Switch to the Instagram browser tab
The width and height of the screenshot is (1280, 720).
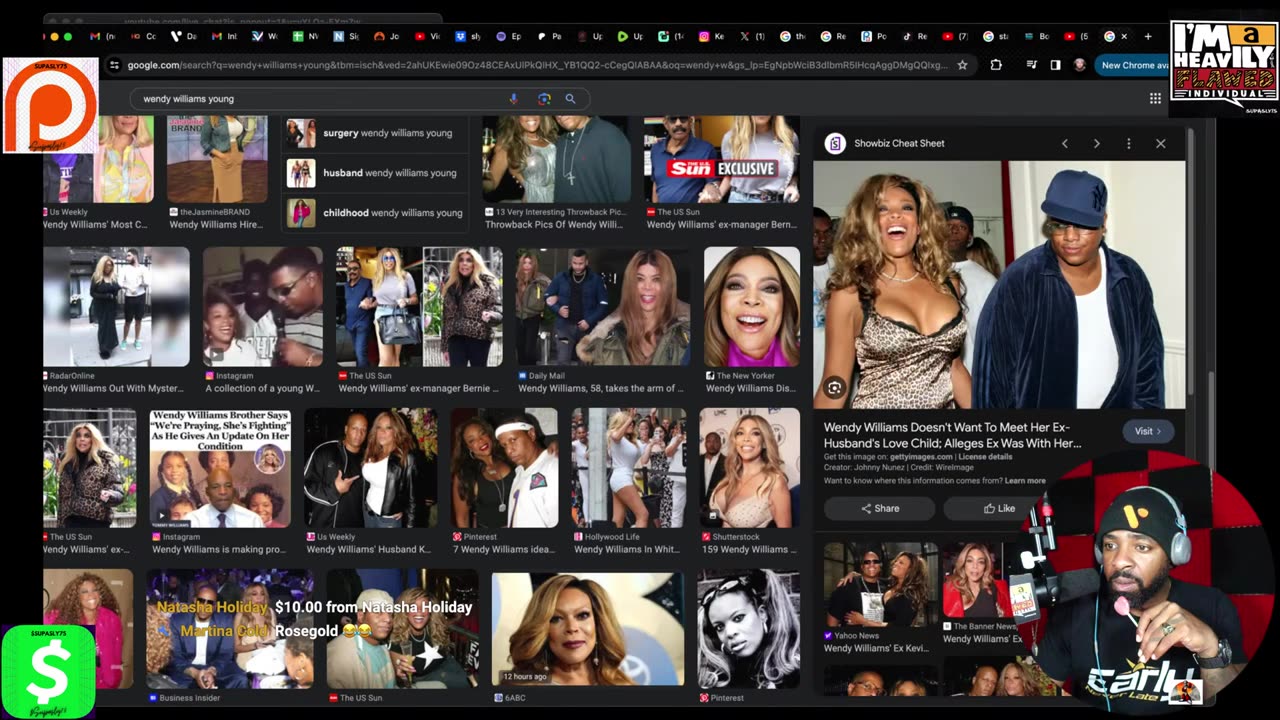click(711, 36)
